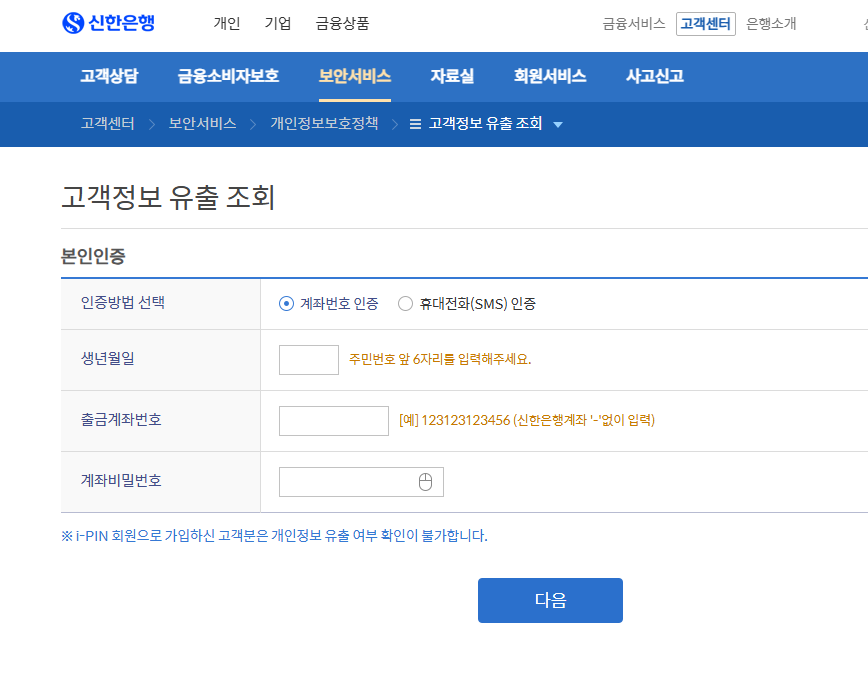Click the virtual keypad mouse icon
The width and height of the screenshot is (868, 683).
click(x=425, y=482)
